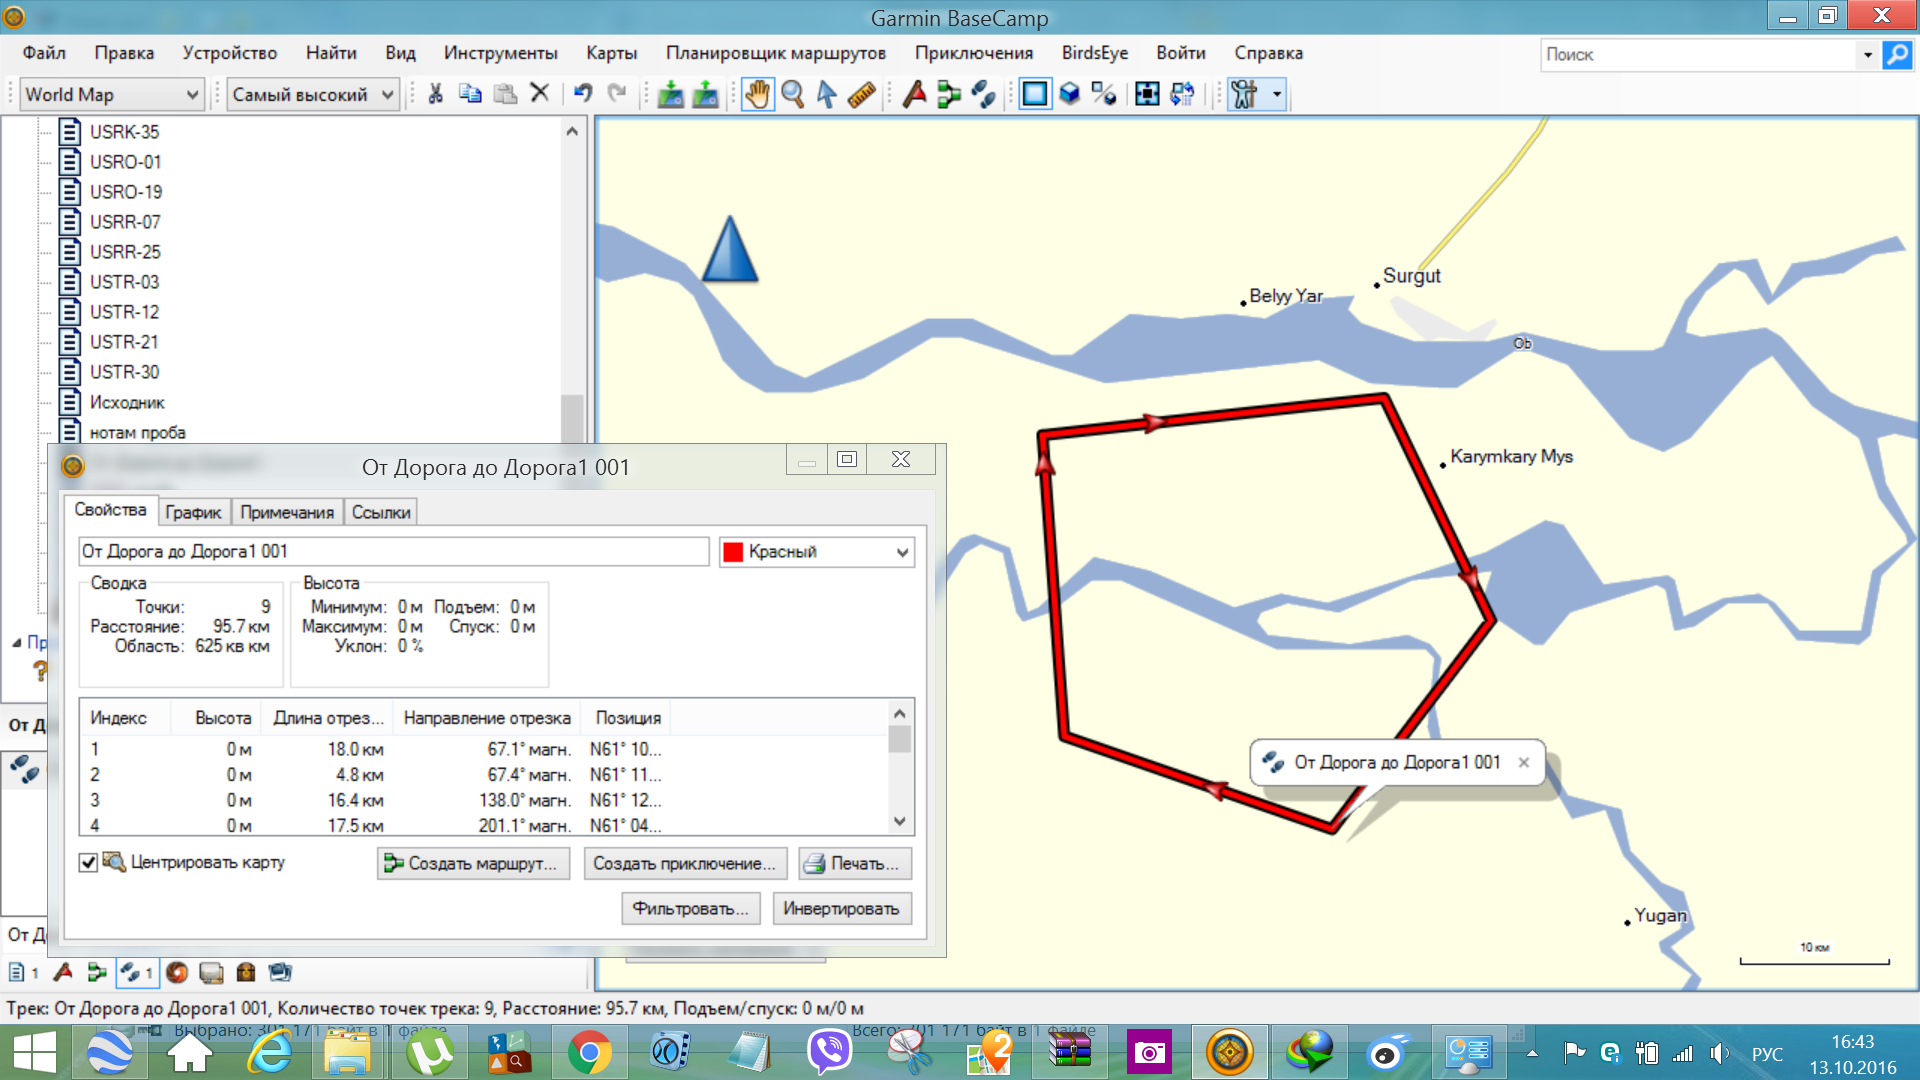This screenshot has width=1920, height=1080.
Task: Click the new route tool icon
Action: click(x=948, y=94)
